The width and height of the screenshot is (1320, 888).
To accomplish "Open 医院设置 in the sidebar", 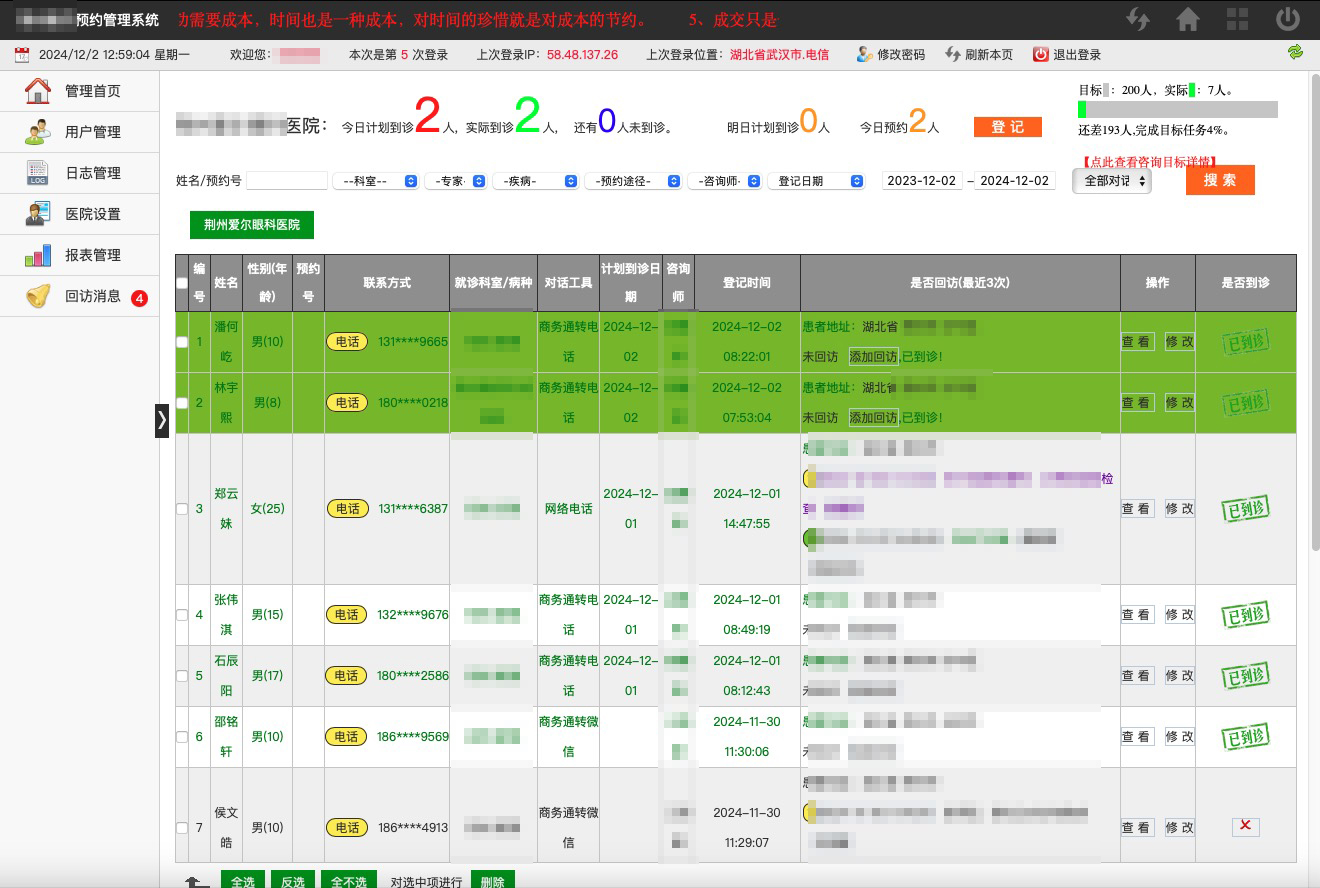I will (x=80, y=214).
